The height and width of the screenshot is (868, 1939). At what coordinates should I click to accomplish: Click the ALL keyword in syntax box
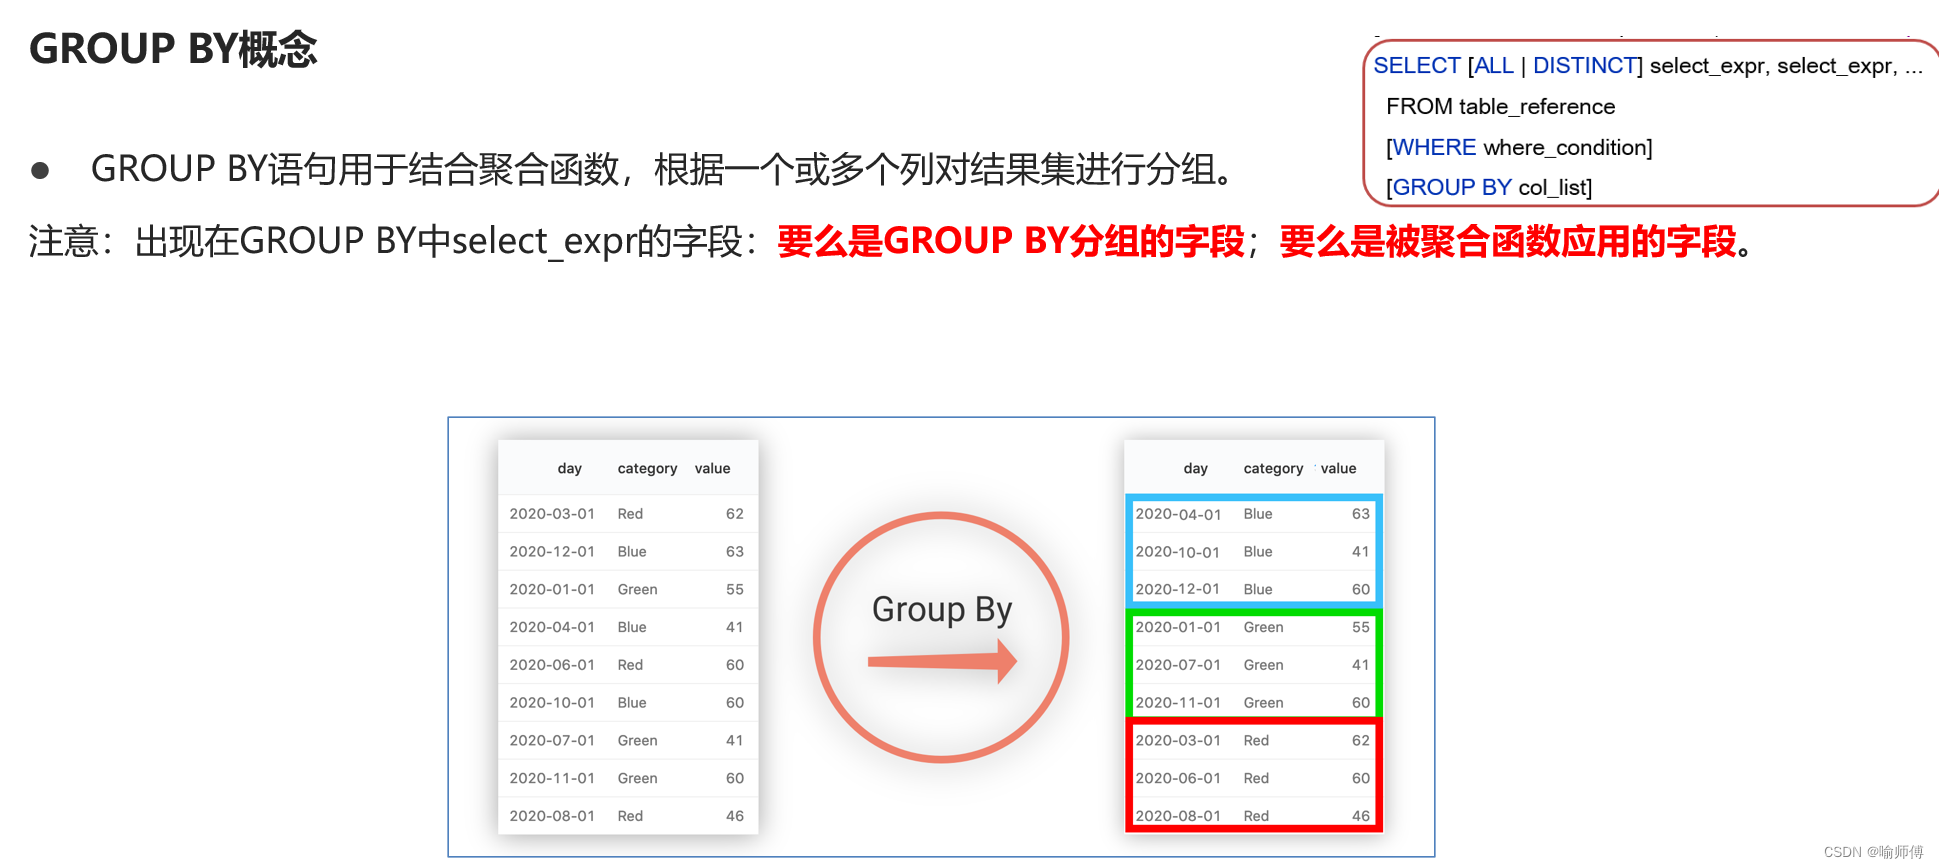[1494, 66]
